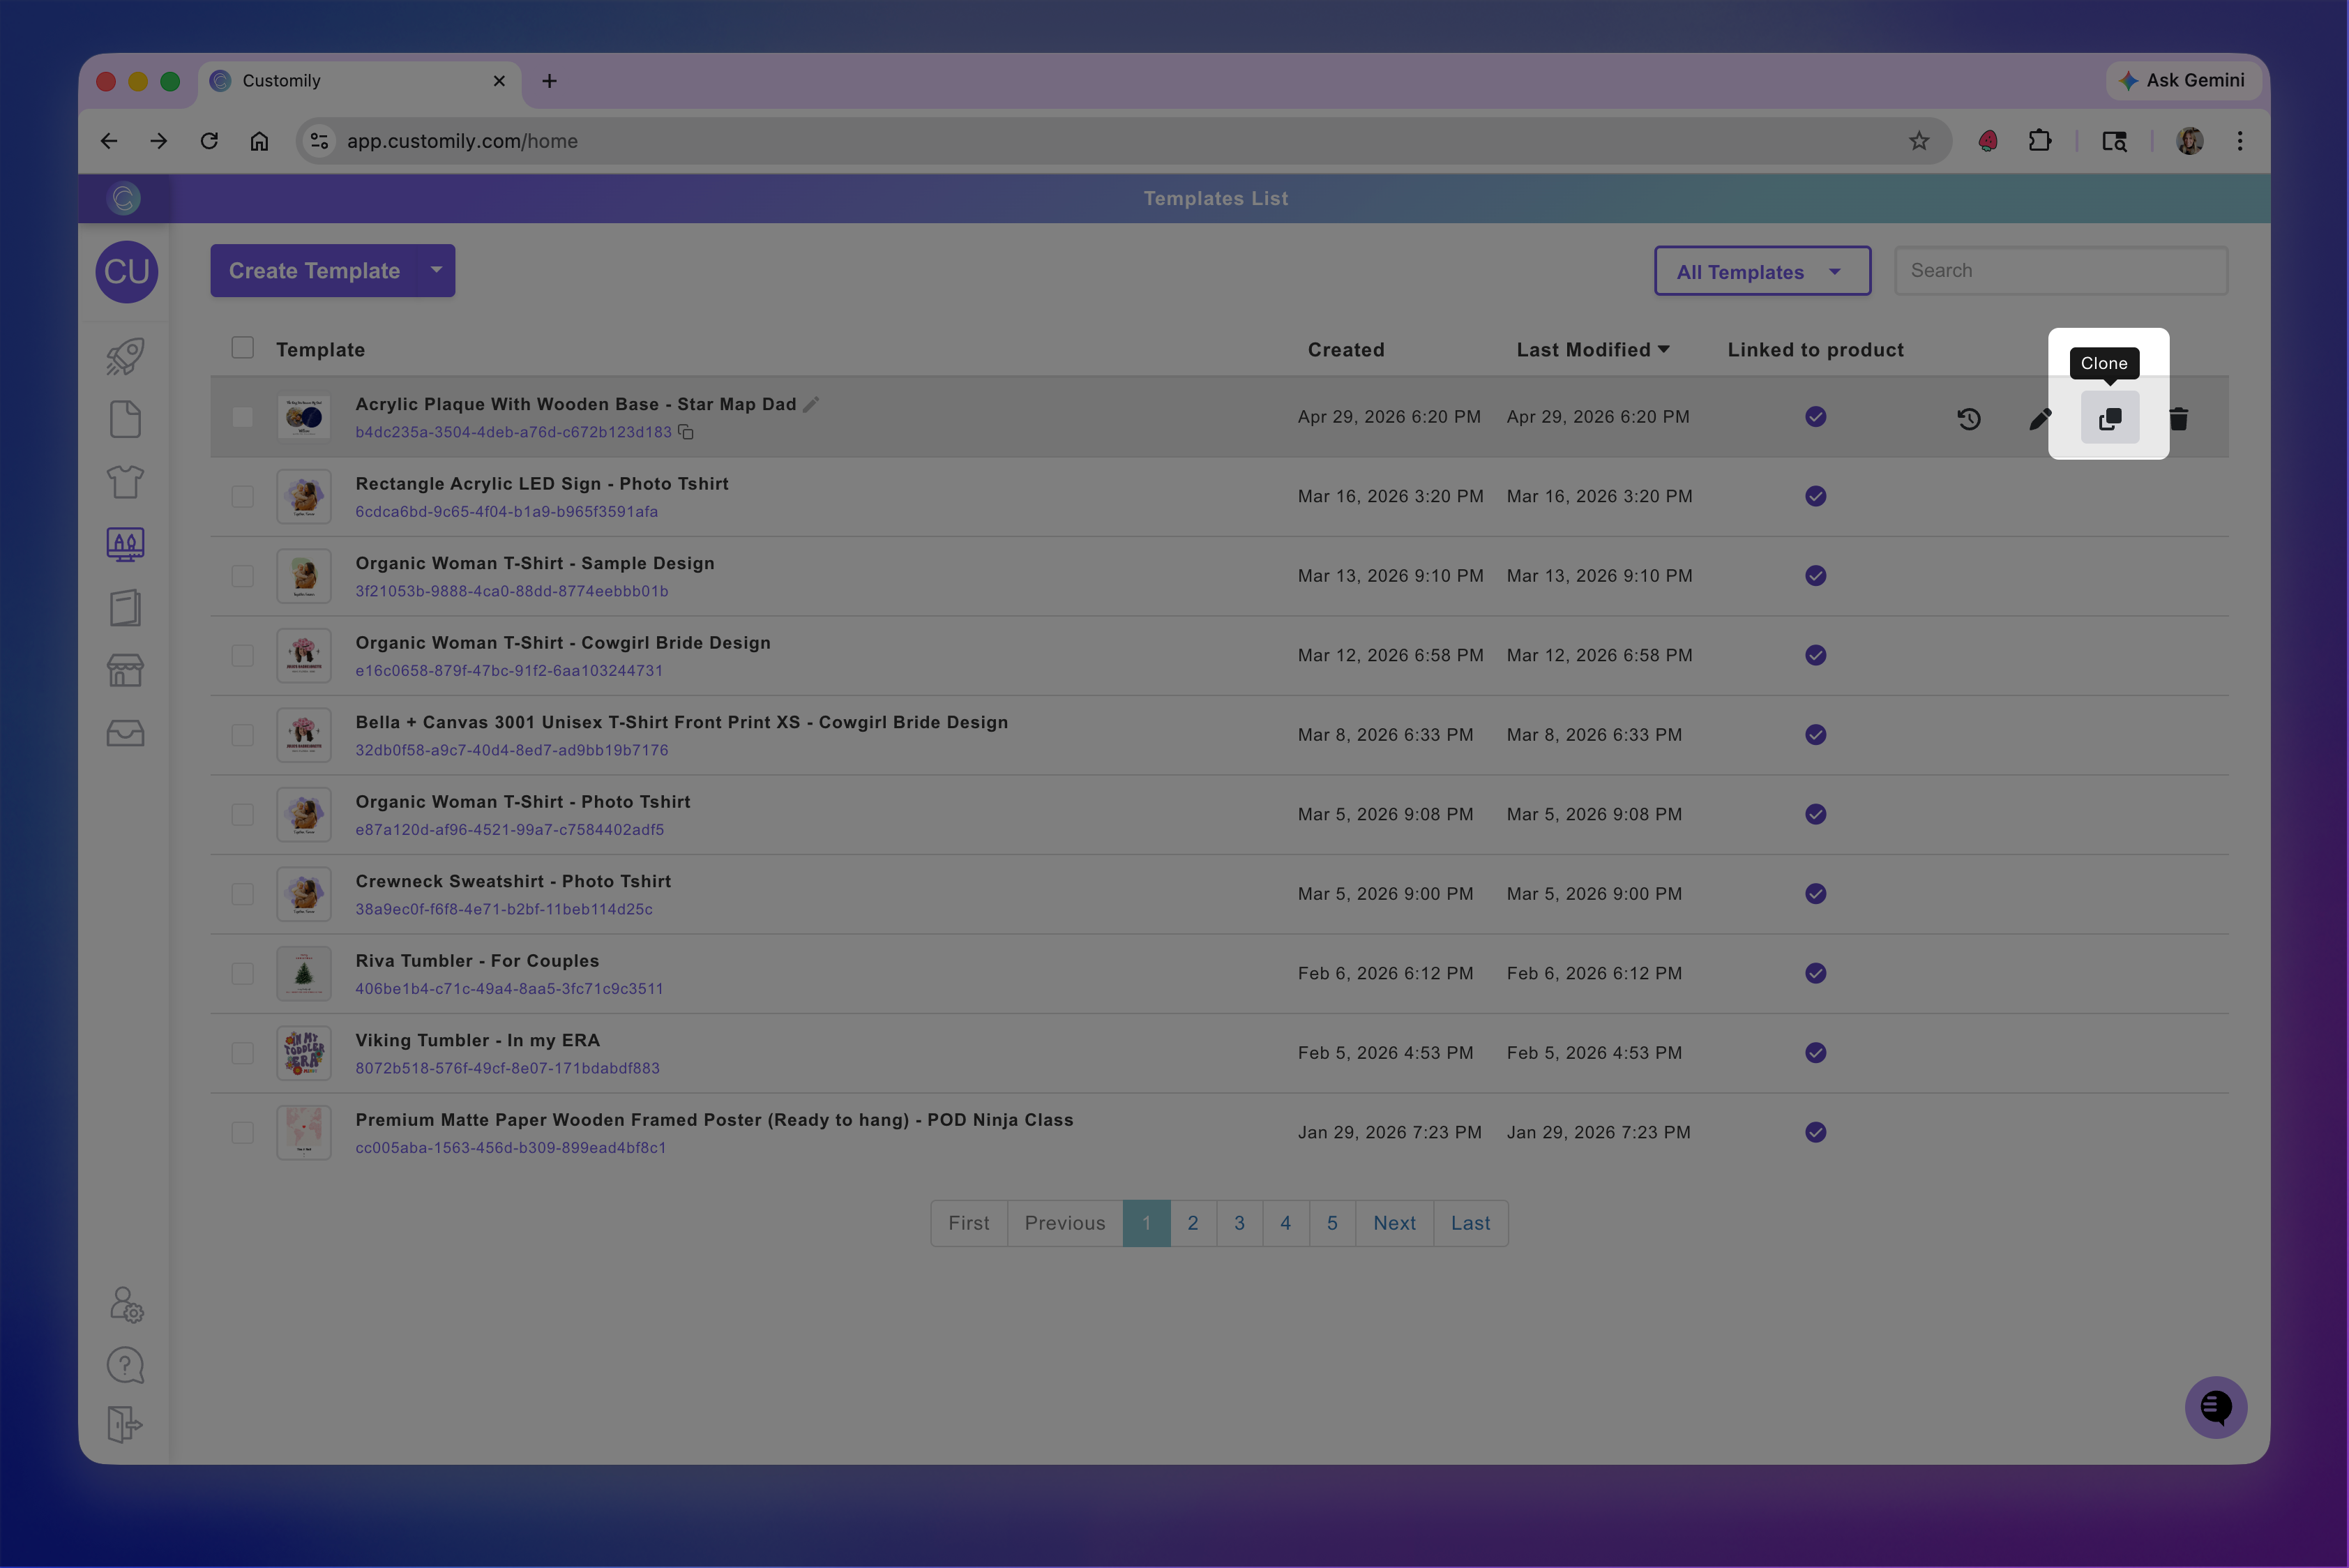This screenshot has width=2349, height=1568.
Task: Open the book library sidebar icon
Action: click(125, 607)
